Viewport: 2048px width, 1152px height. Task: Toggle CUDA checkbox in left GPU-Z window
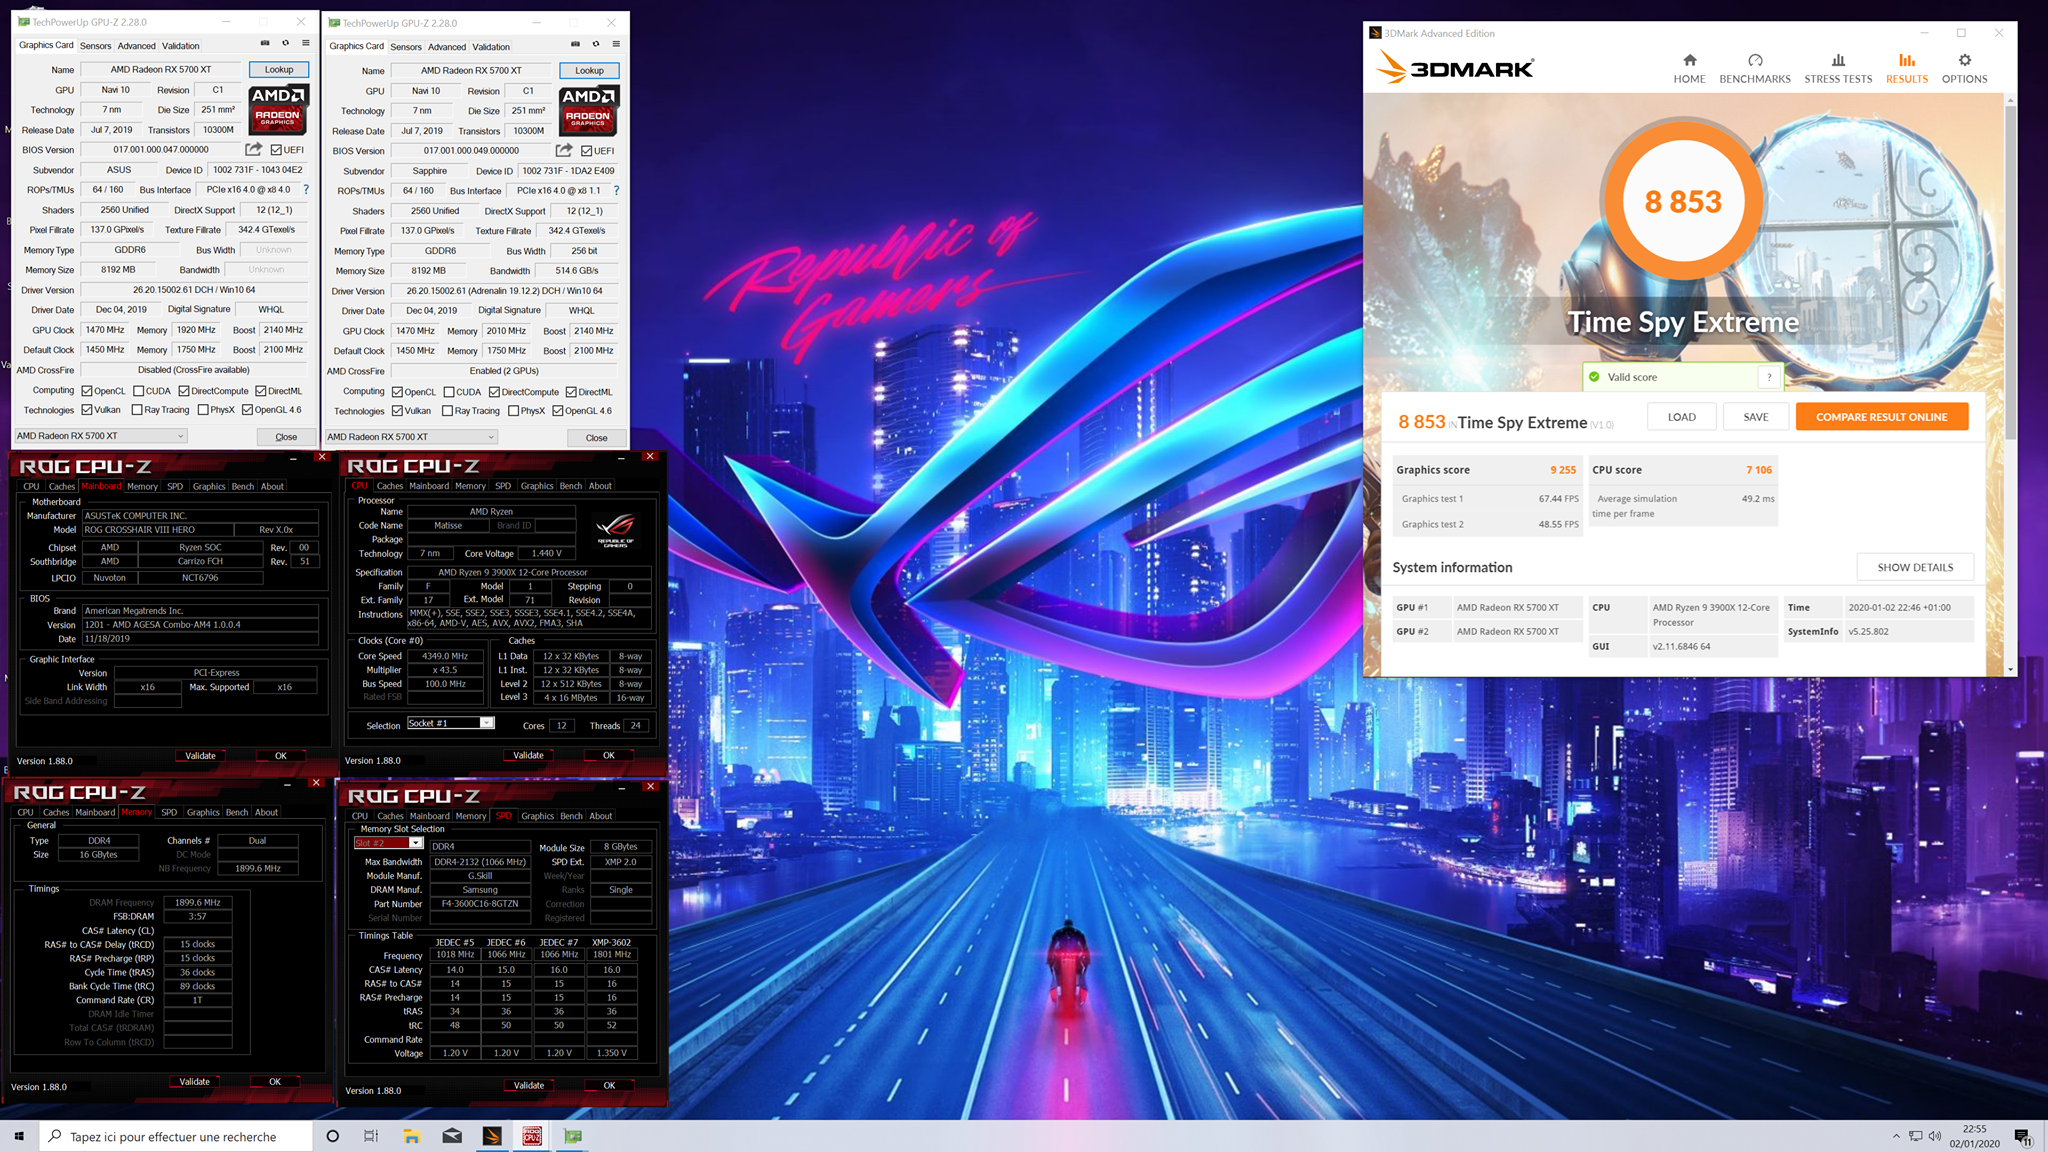(139, 391)
